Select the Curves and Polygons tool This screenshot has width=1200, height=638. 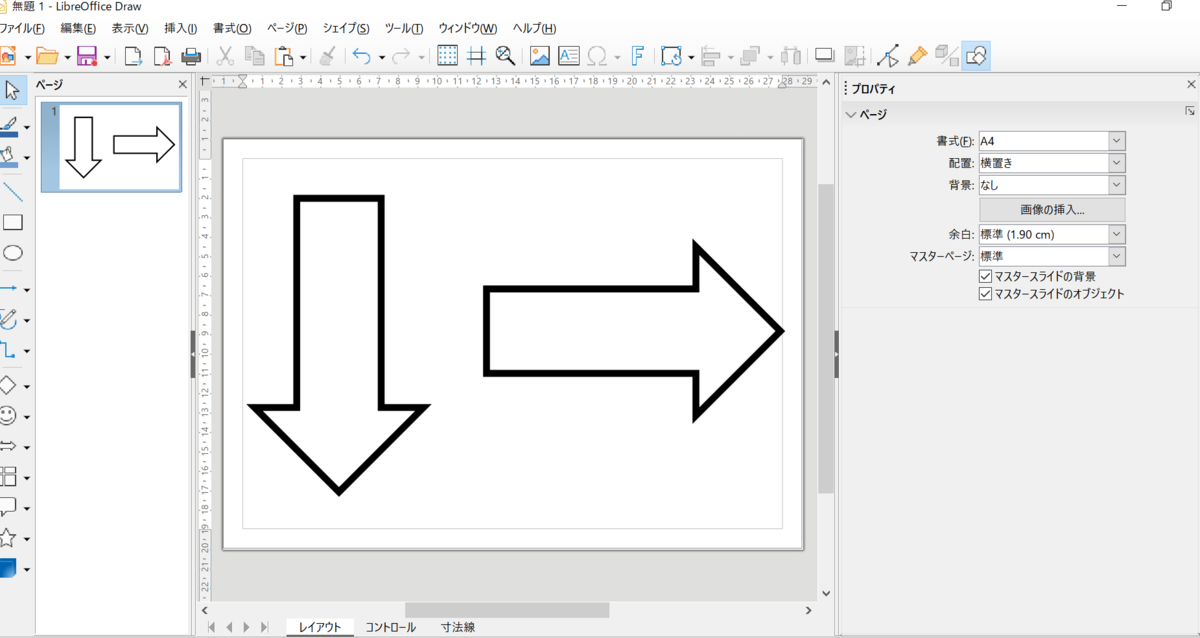point(8,320)
